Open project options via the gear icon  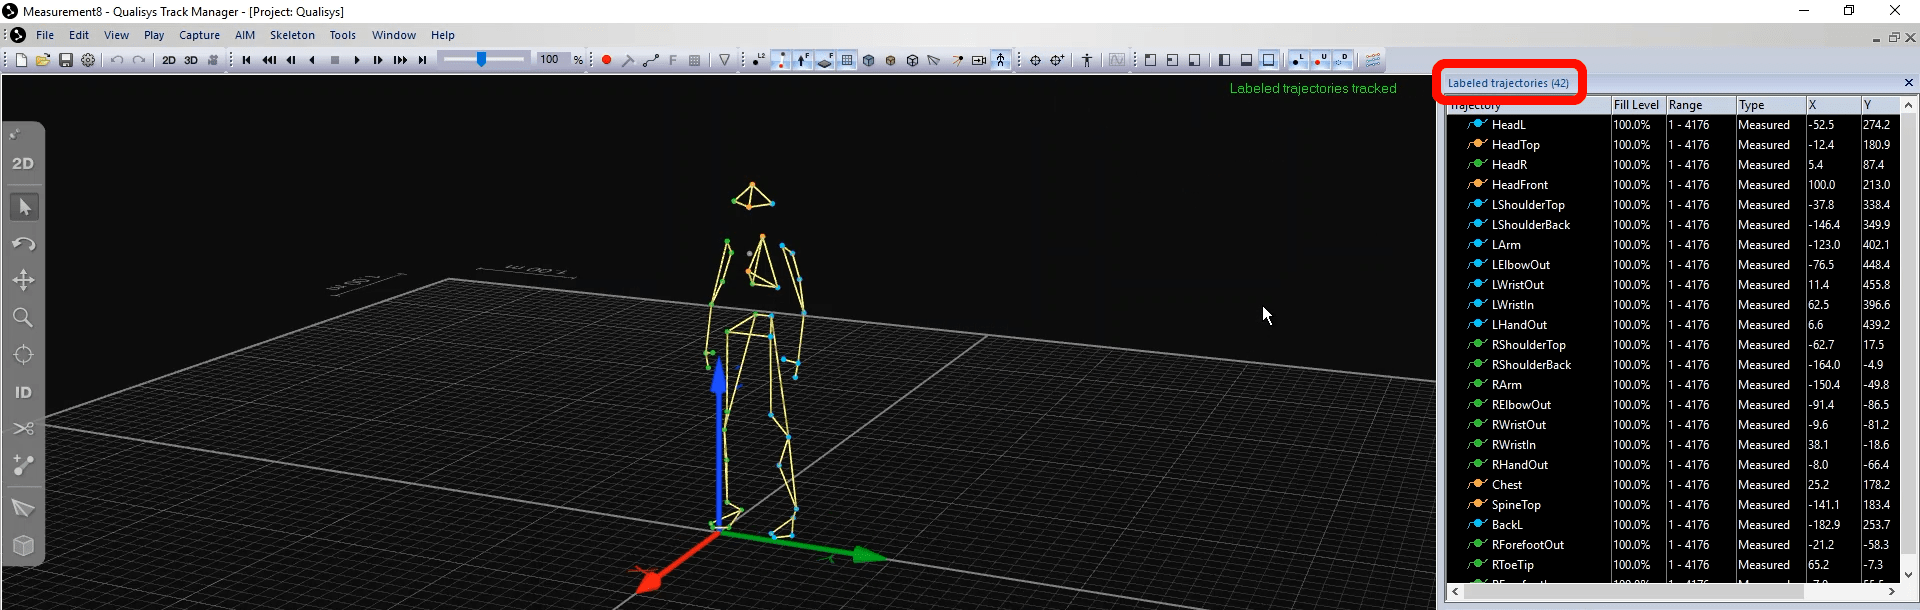(88, 60)
